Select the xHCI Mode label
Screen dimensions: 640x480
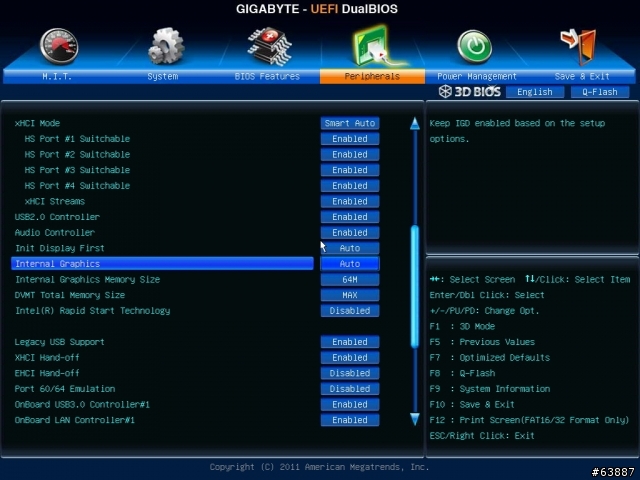pos(38,123)
